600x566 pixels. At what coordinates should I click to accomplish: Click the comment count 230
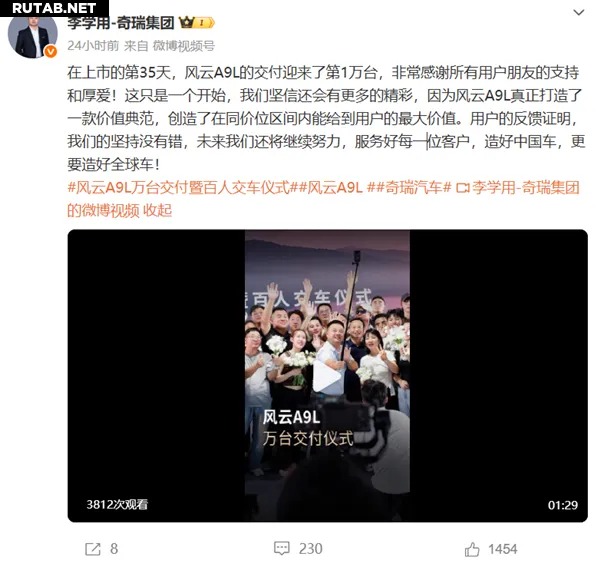[x=311, y=549]
